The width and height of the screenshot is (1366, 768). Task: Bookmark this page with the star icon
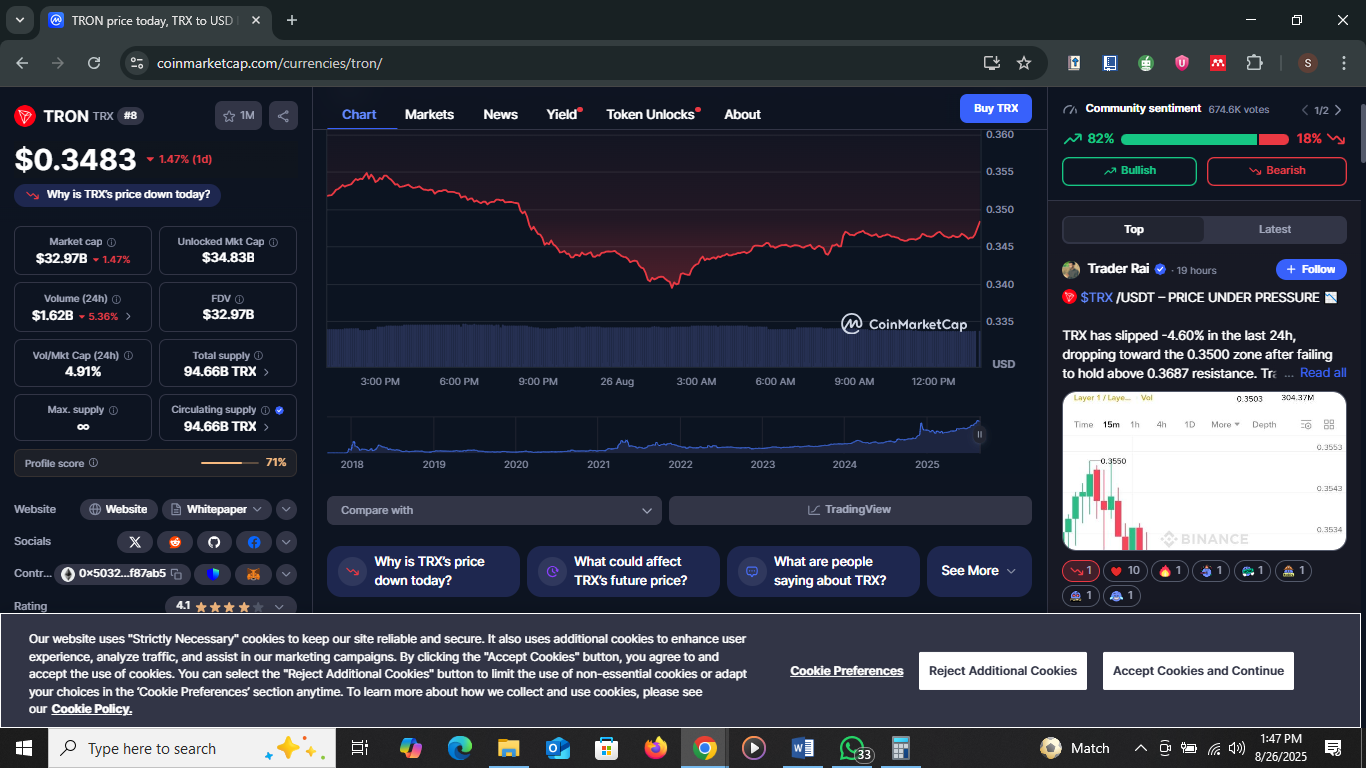tap(1024, 63)
